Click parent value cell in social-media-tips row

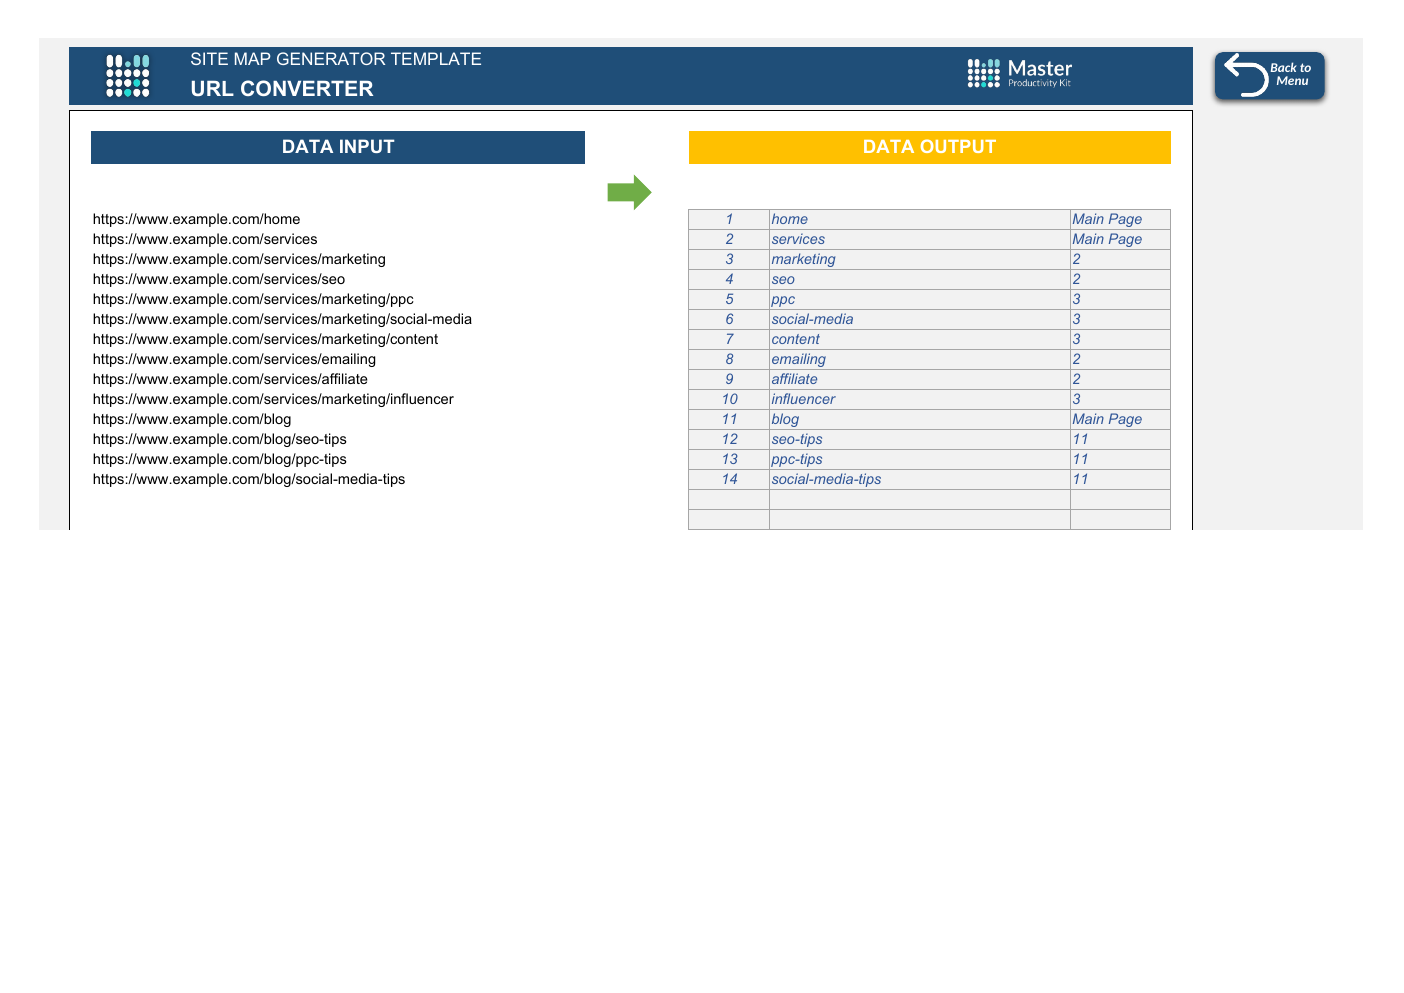[1120, 479]
